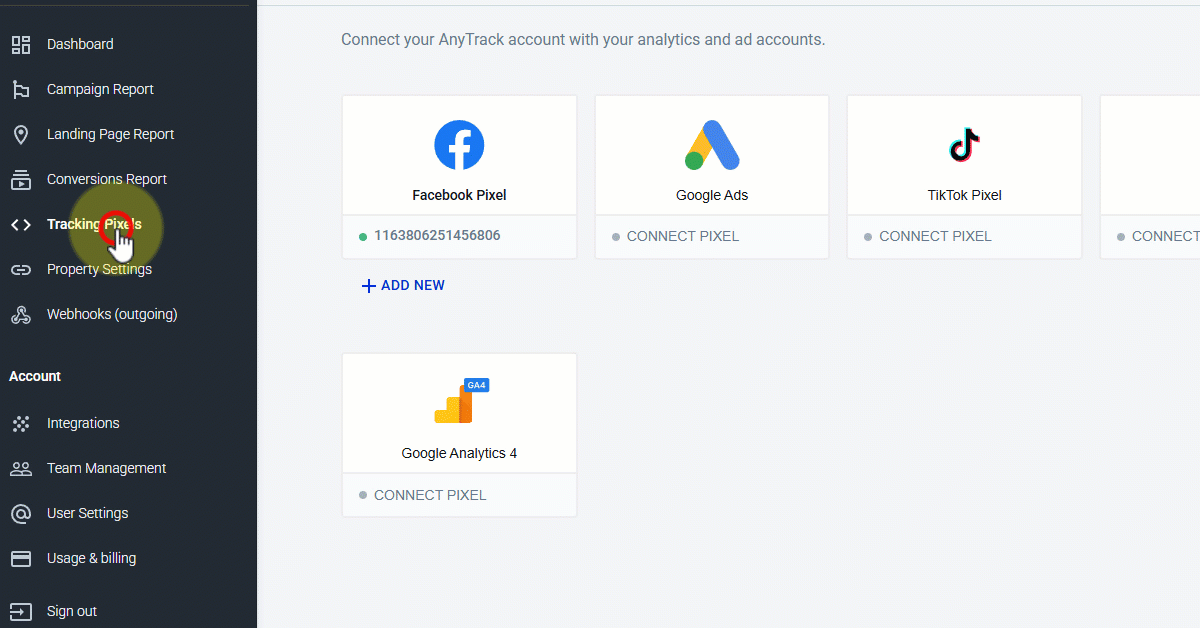Go to Integrations

click(x=83, y=423)
